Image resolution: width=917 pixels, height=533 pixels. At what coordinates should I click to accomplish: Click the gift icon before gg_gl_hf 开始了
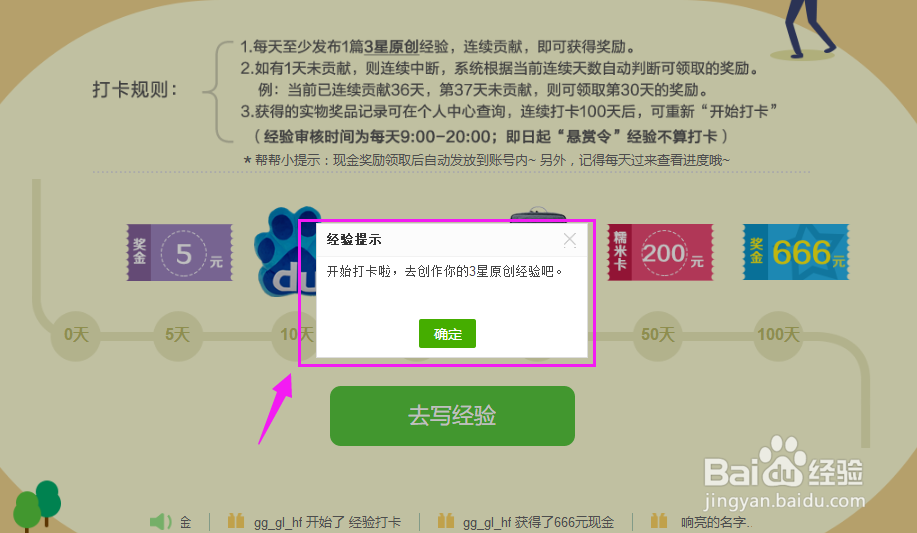point(236,521)
